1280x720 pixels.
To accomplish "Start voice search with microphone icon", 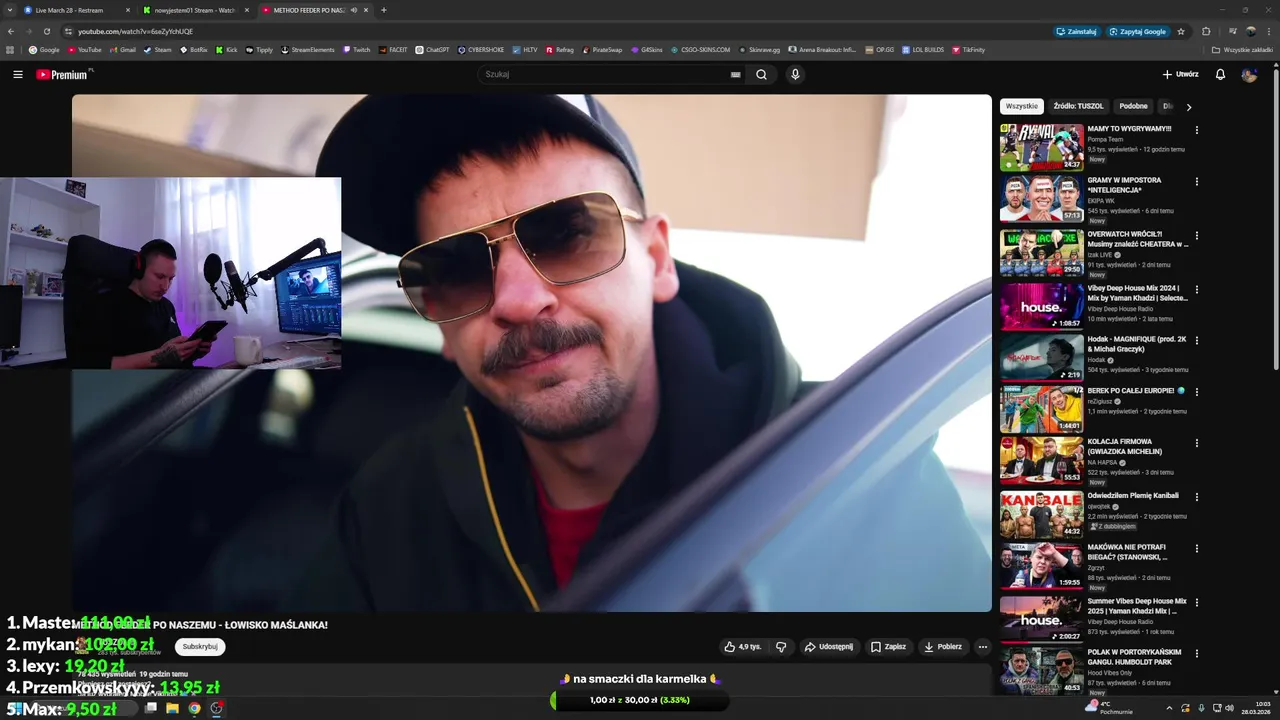I will click(795, 74).
